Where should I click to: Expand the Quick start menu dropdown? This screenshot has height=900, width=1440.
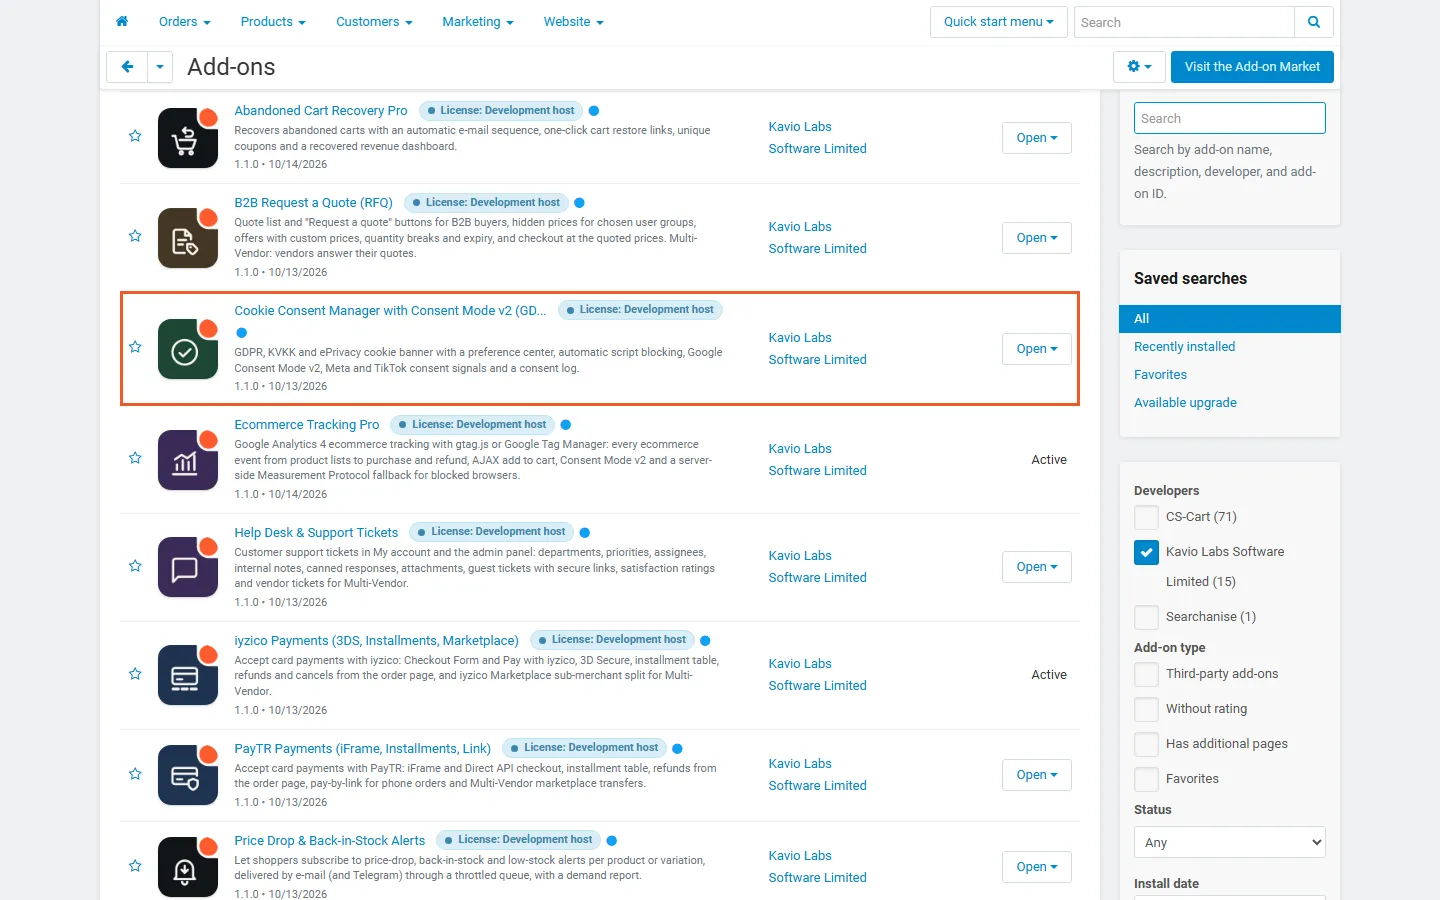(x=998, y=22)
